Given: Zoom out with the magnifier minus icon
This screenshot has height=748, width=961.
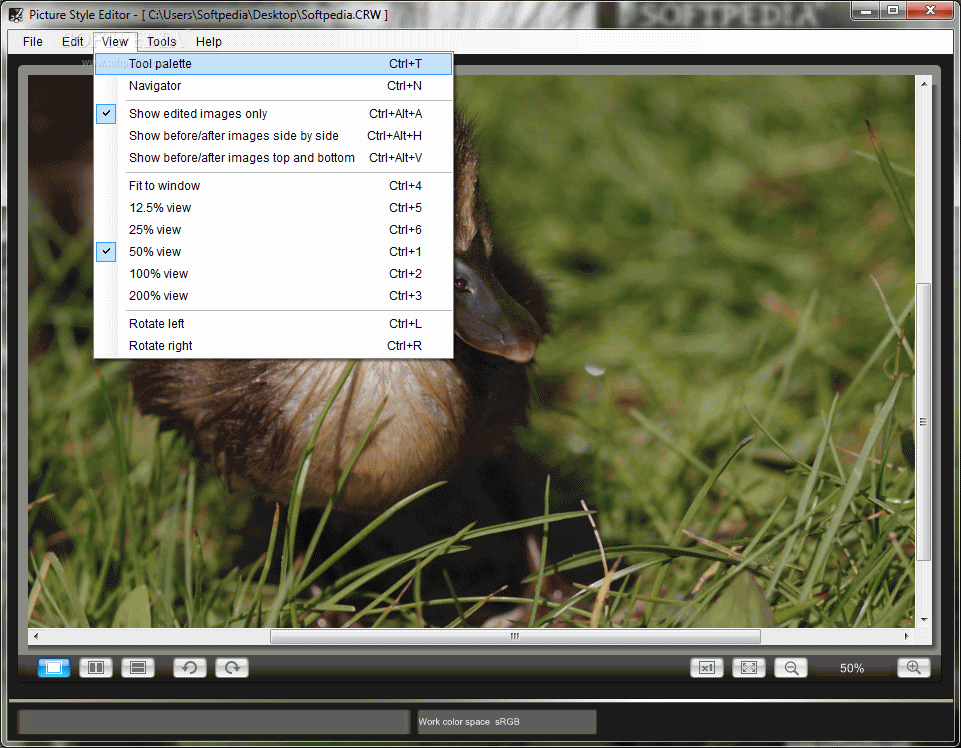Looking at the screenshot, I should tap(791, 668).
